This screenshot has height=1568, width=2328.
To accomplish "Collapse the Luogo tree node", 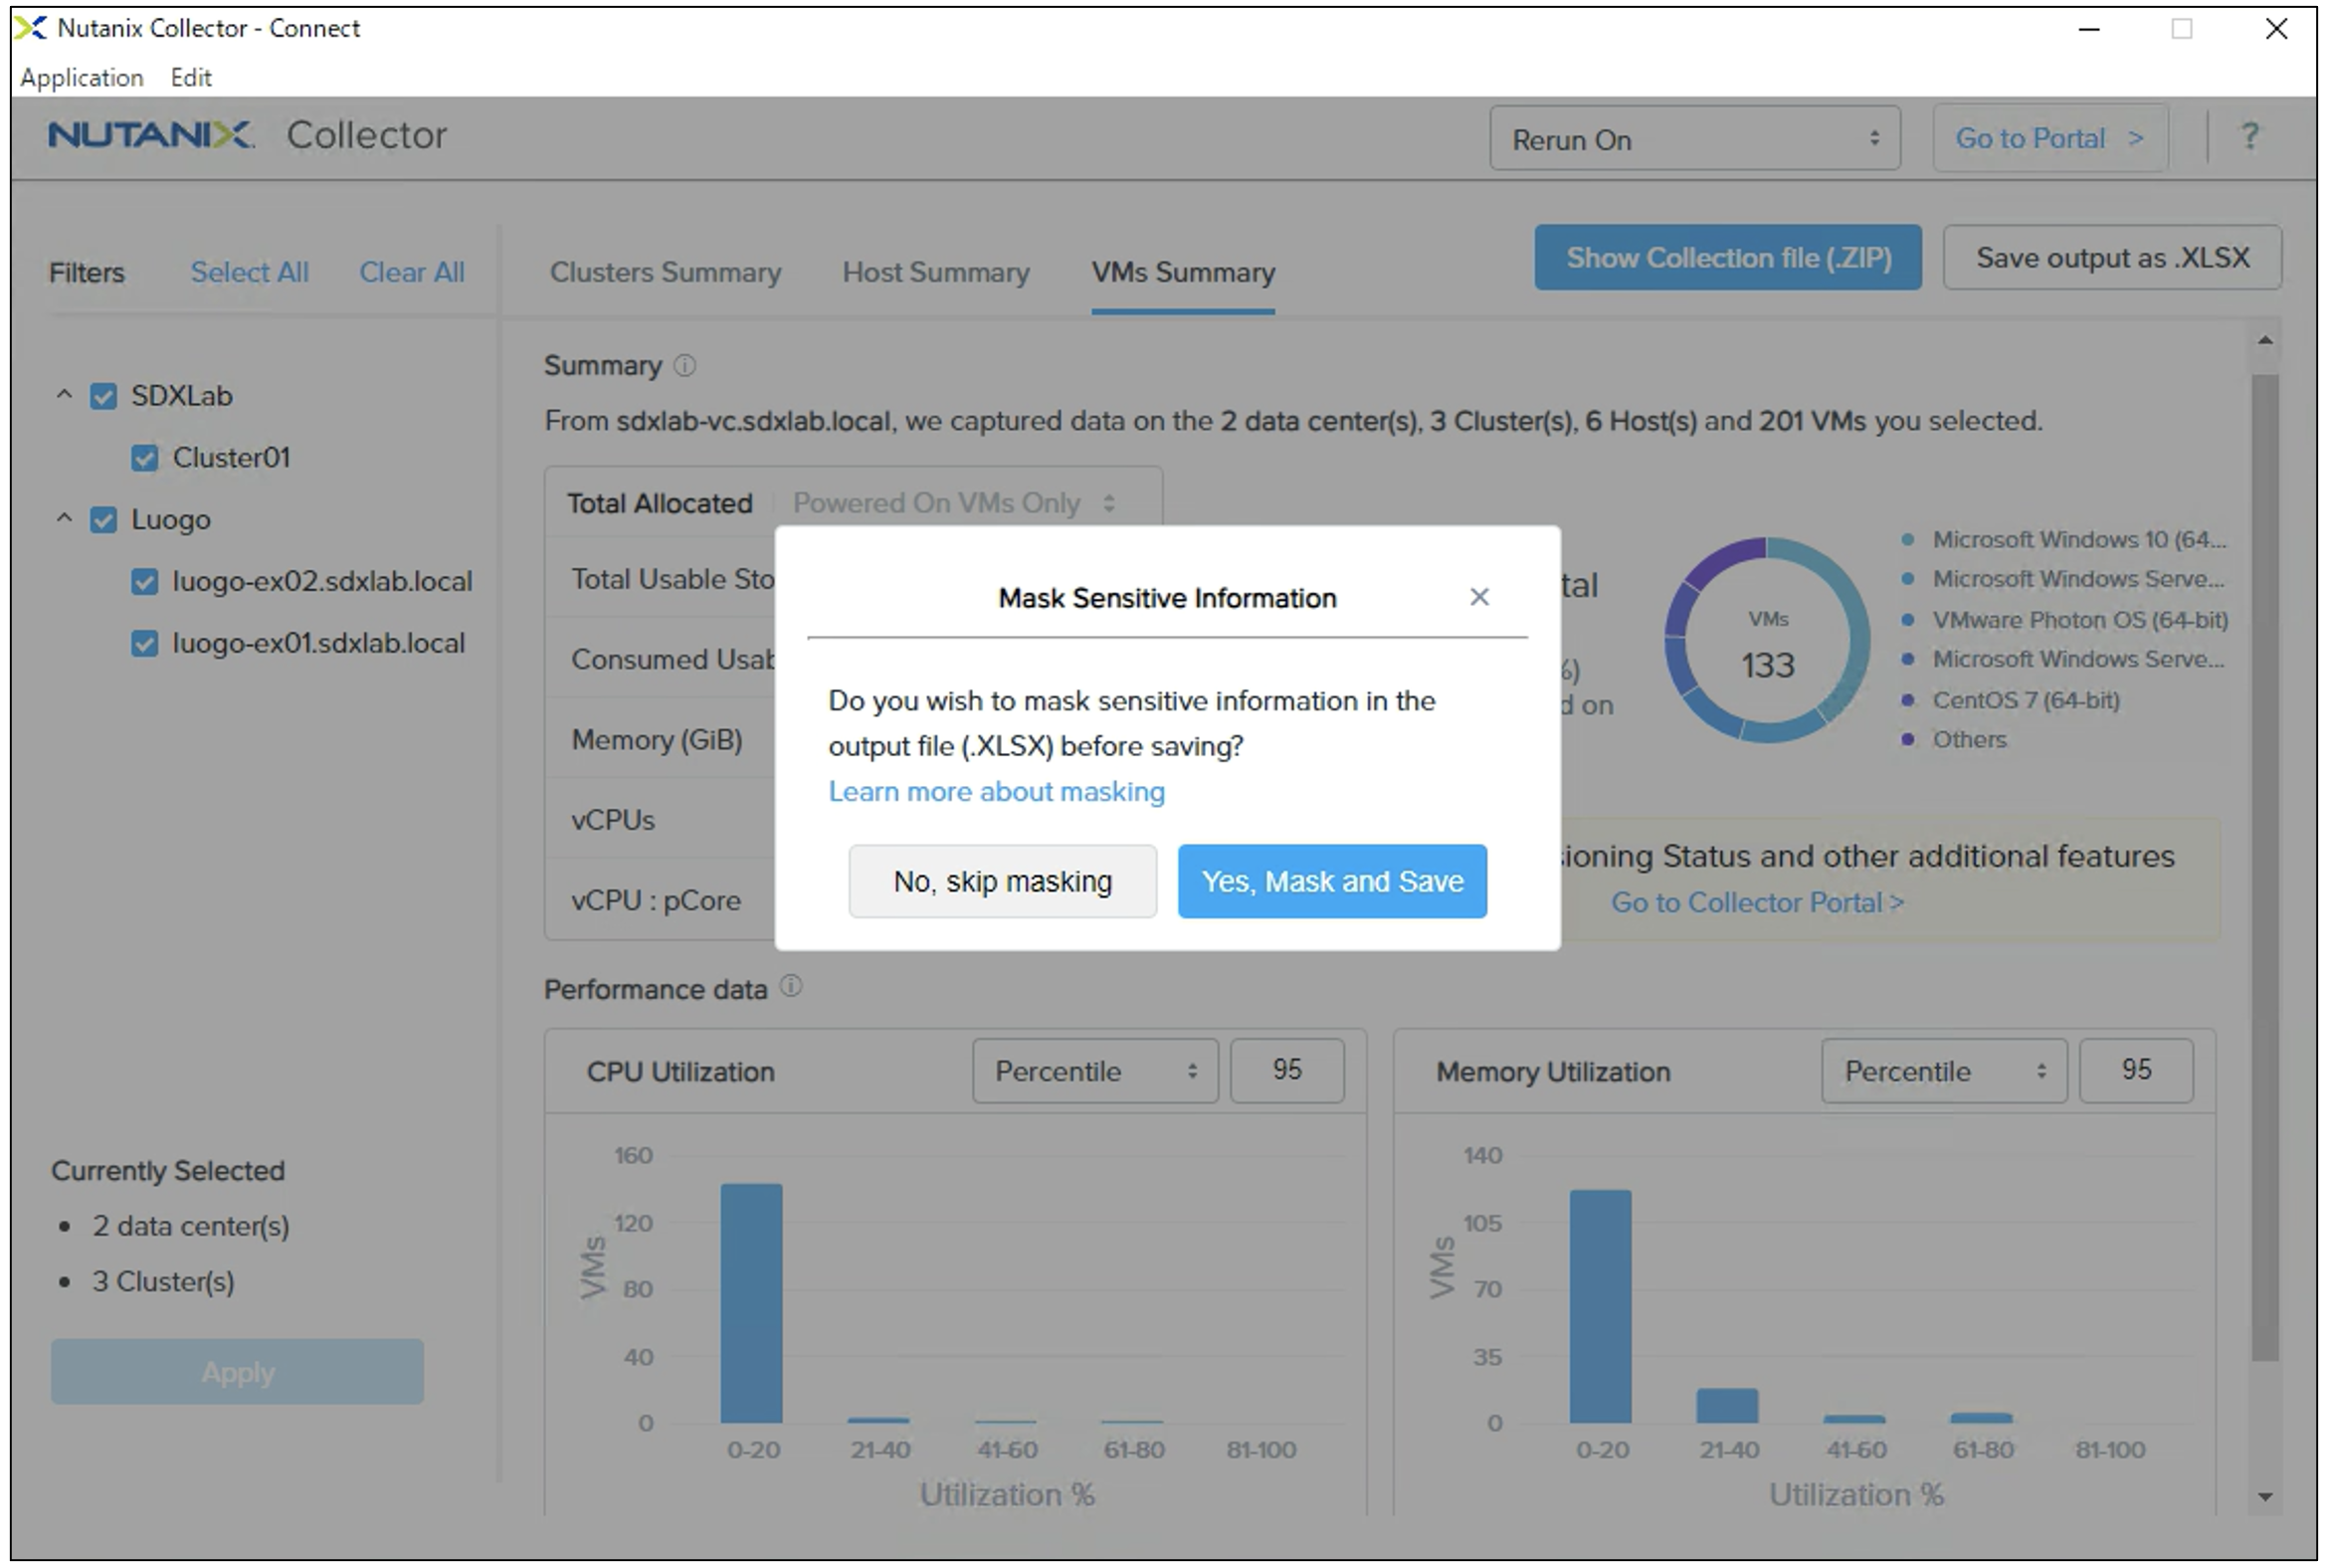I will [64, 519].
